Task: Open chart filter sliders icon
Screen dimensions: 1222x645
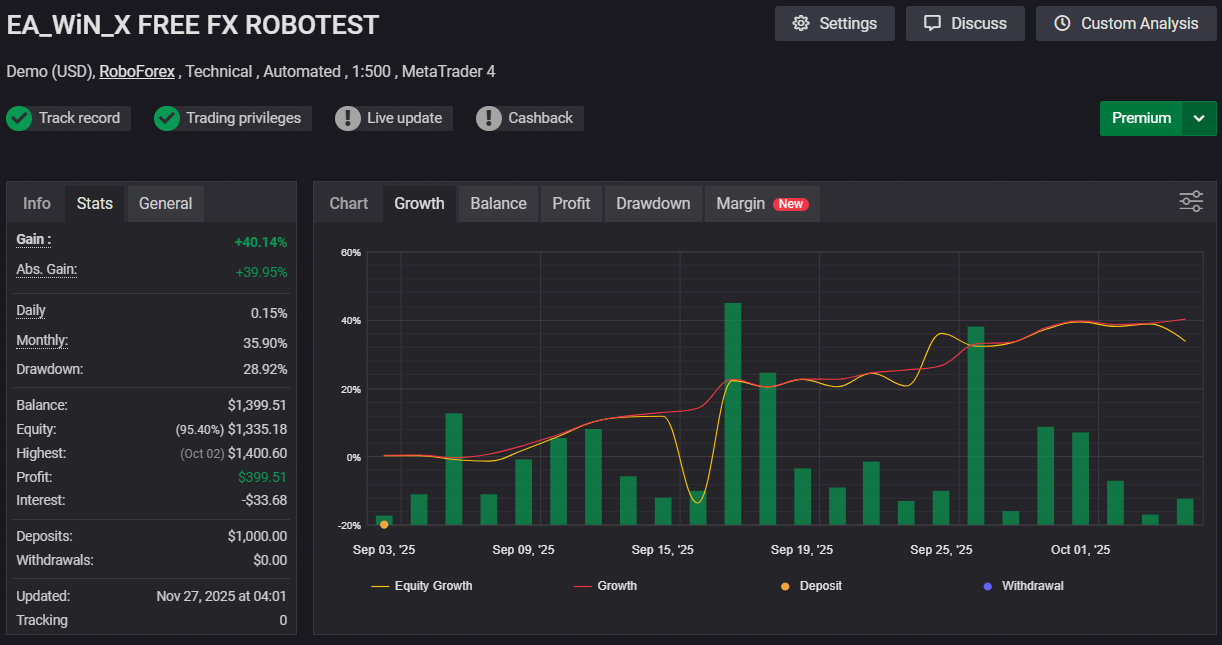Action: [x=1190, y=202]
